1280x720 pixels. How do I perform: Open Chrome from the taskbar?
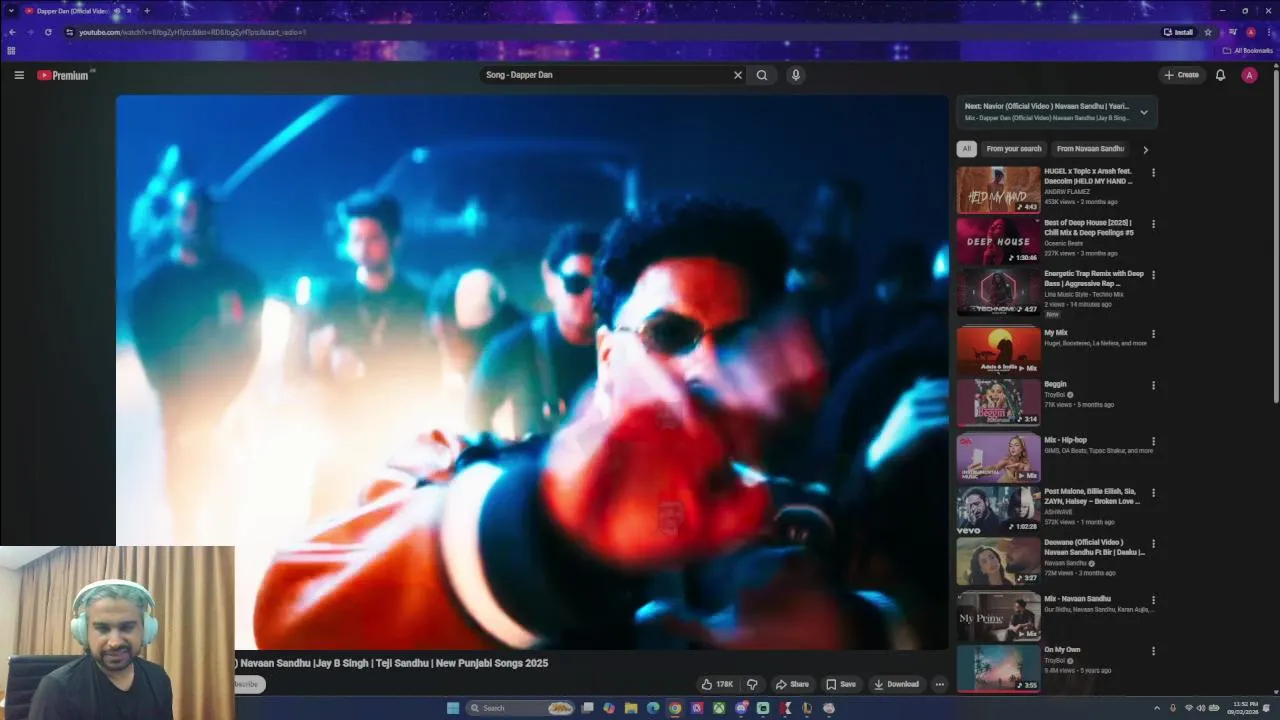(675, 708)
